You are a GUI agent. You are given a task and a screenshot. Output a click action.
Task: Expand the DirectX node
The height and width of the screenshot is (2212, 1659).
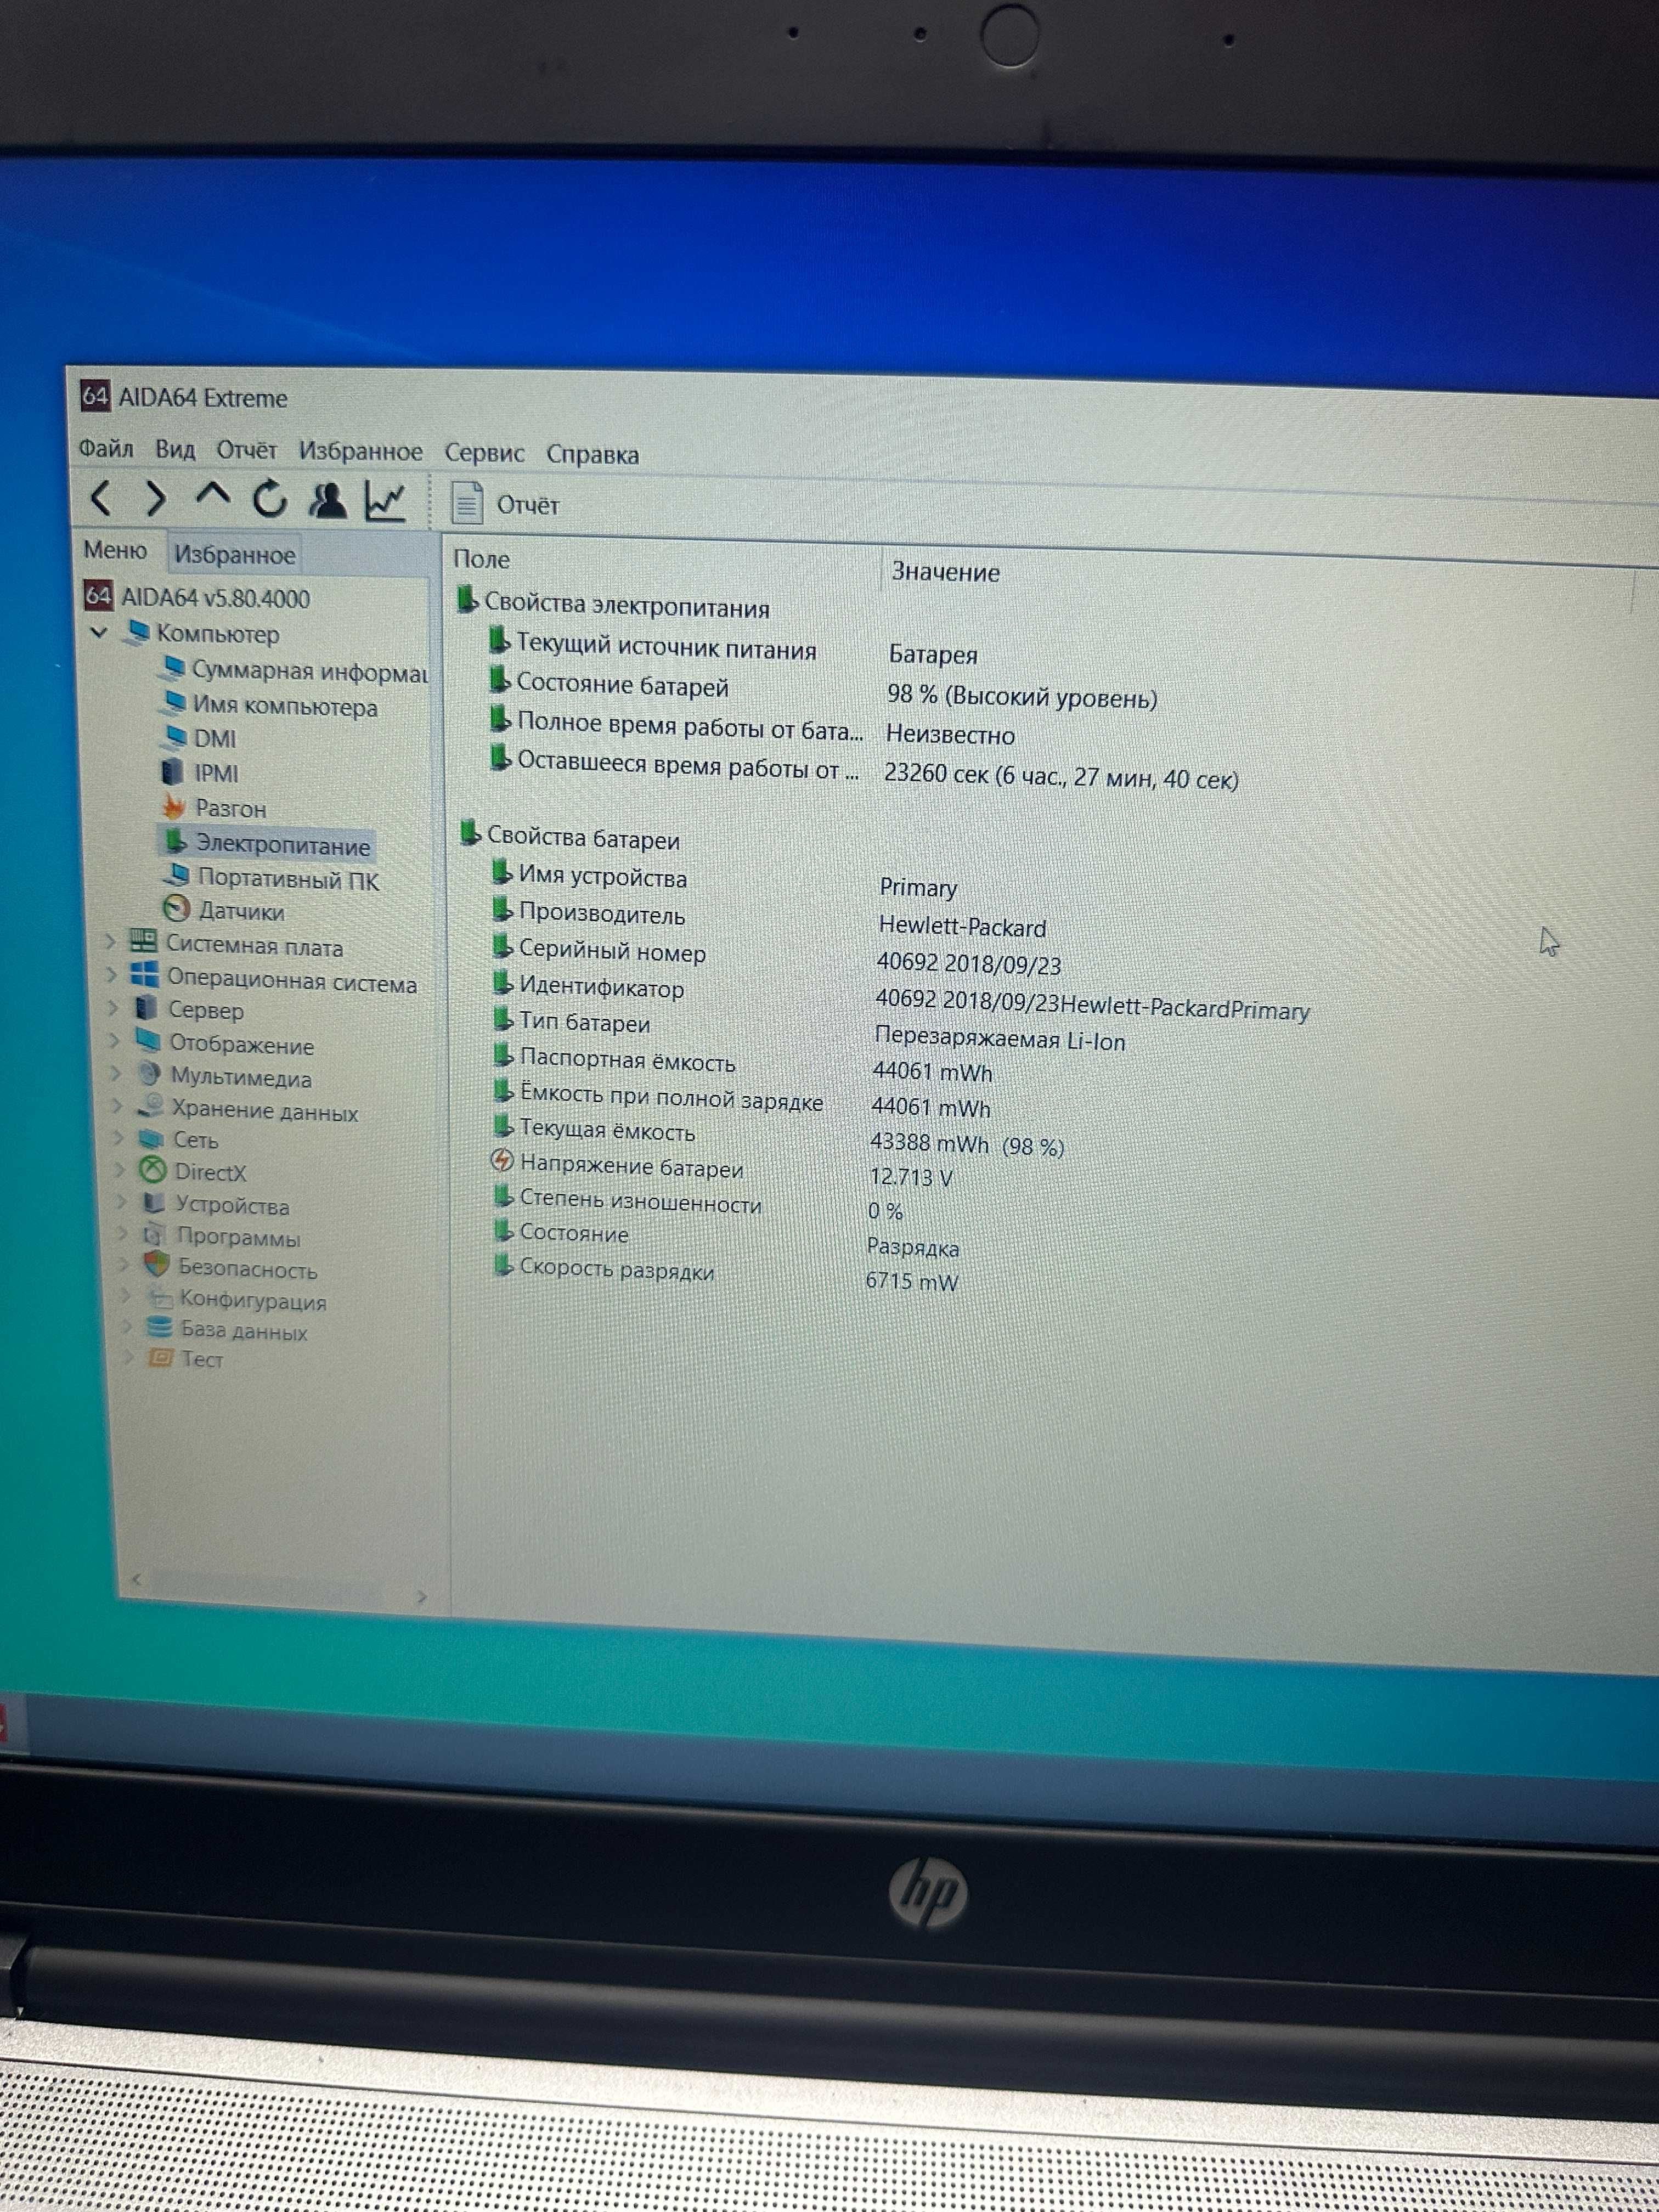click(x=120, y=1169)
